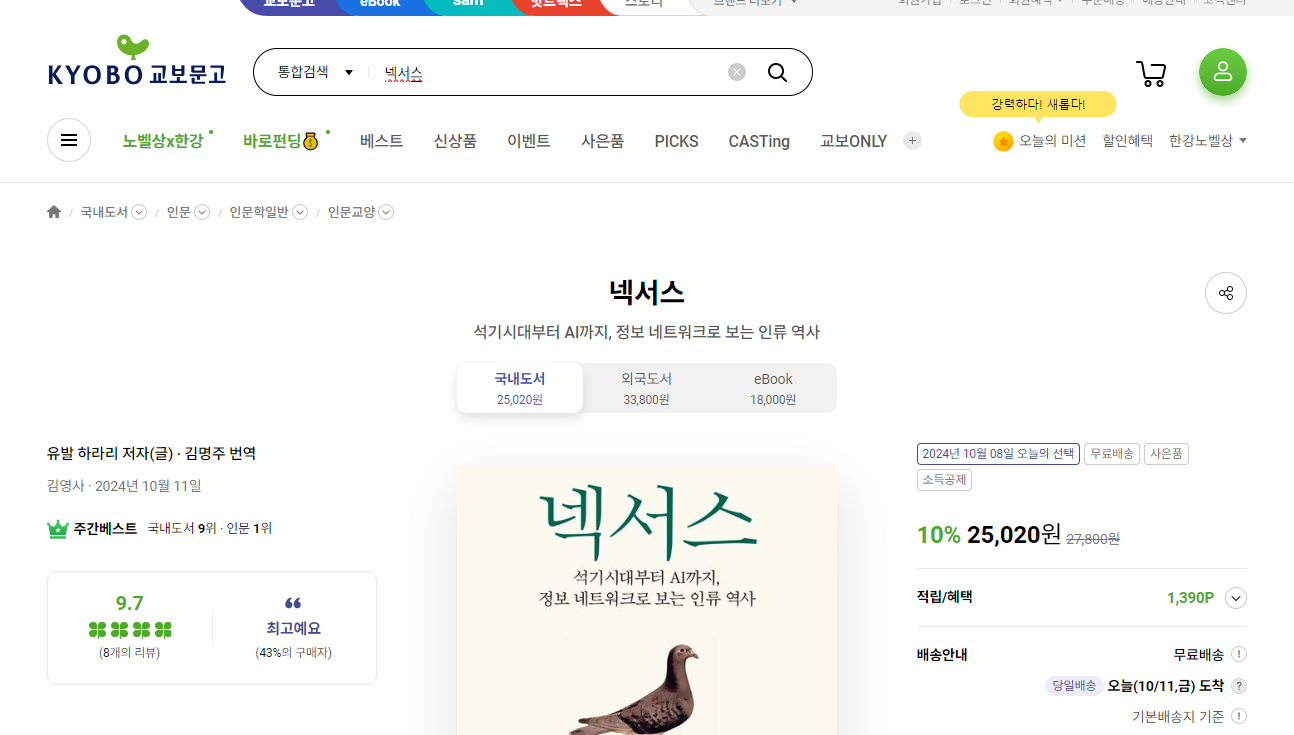Viewport: 1294px width, 735px height.
Task: Open the 이벤트 menu
Action: [x=529, y=141]
